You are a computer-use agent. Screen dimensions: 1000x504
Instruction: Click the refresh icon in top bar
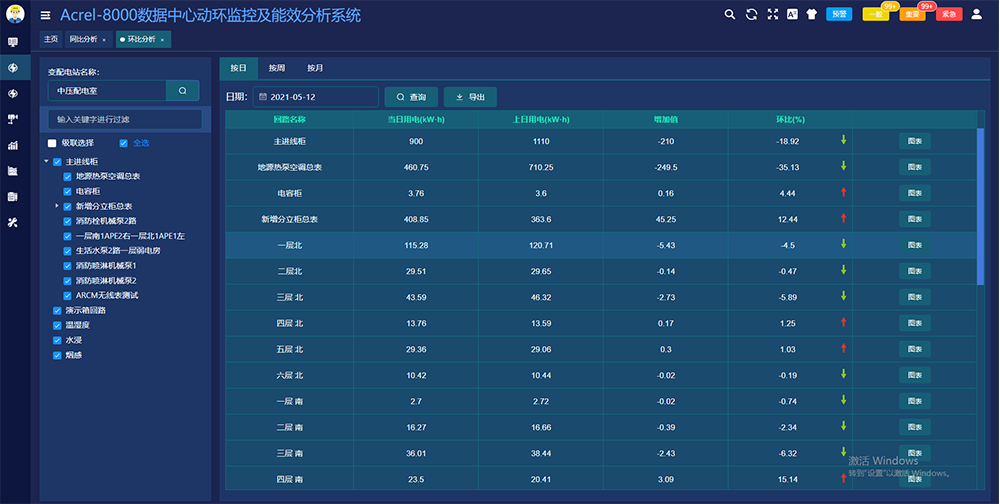click(x=751, y=14)
